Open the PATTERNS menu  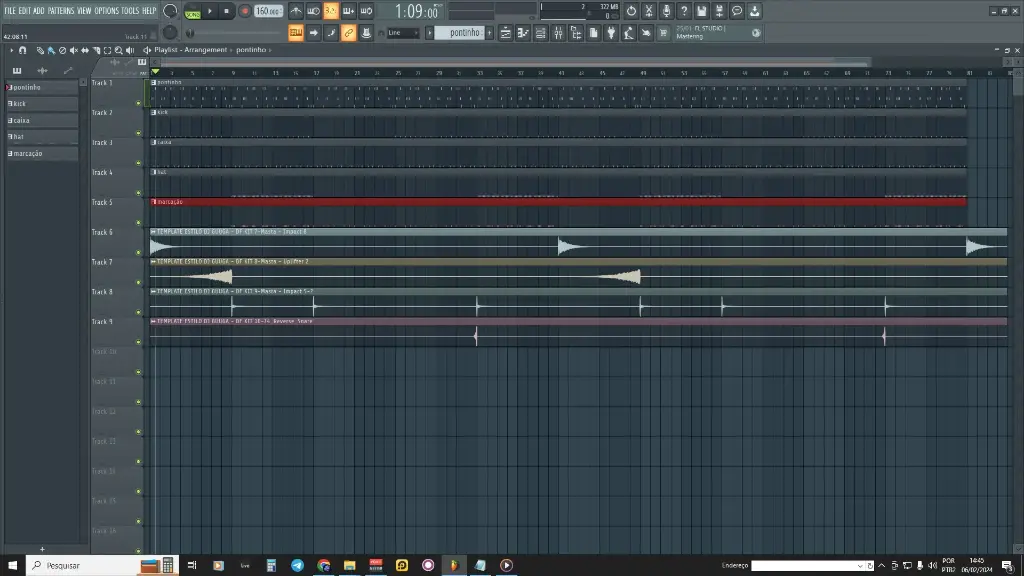61,10
